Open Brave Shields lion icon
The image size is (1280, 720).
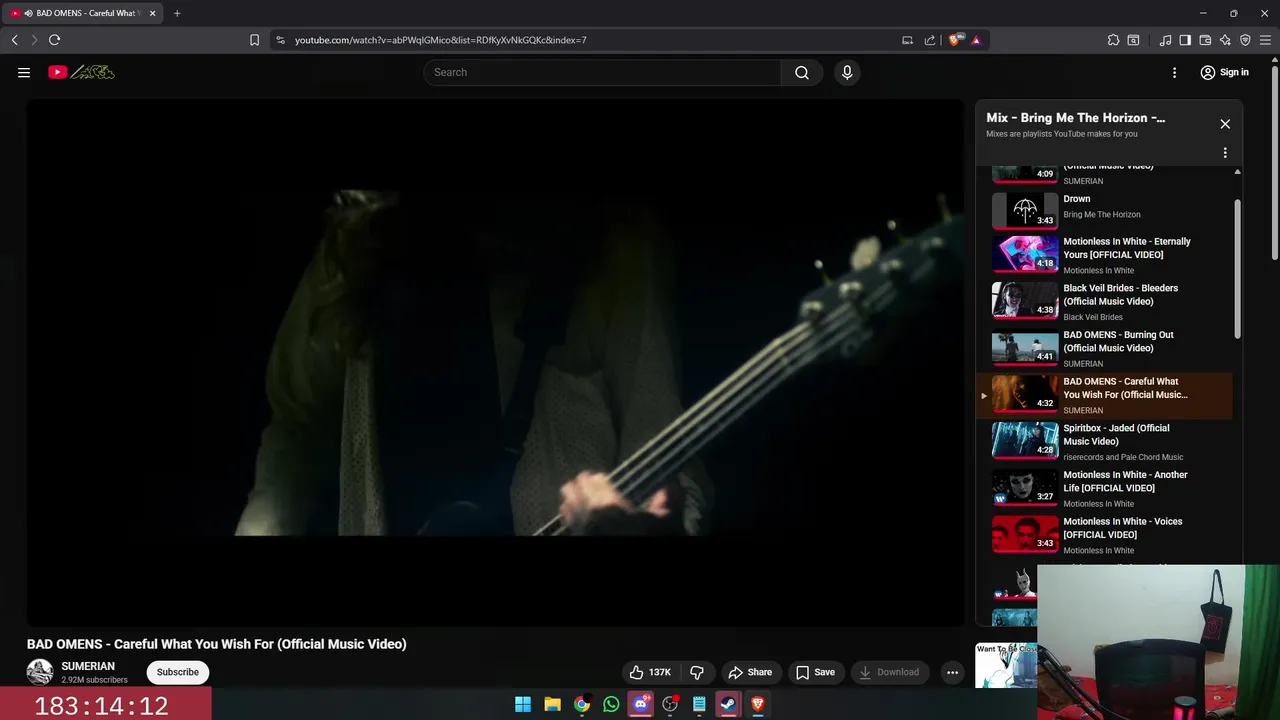click(955, 40)
